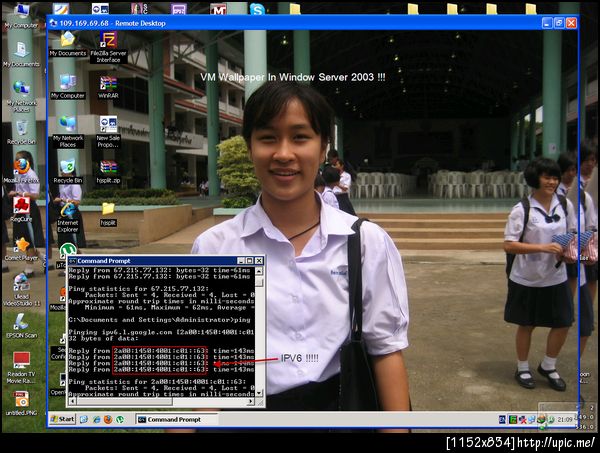
Task: Open EPSON Scan desktop shortcut
Action: [21, 326]
